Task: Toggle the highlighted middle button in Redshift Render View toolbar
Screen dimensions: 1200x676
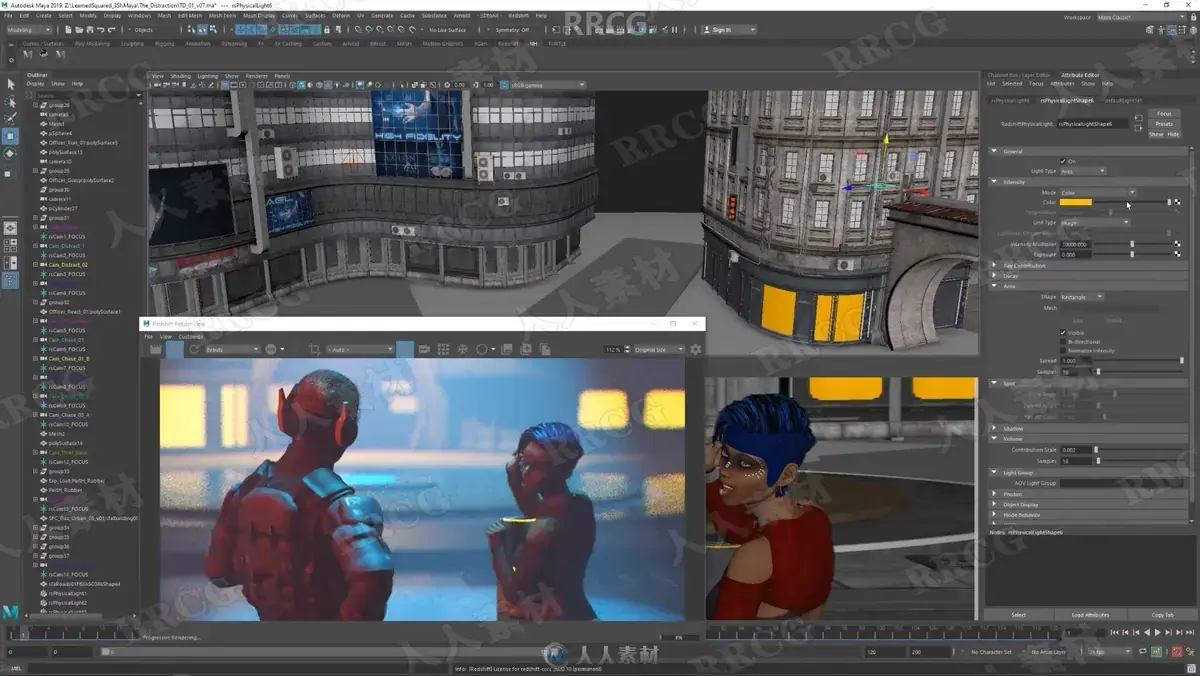Action: click(405, 350)
